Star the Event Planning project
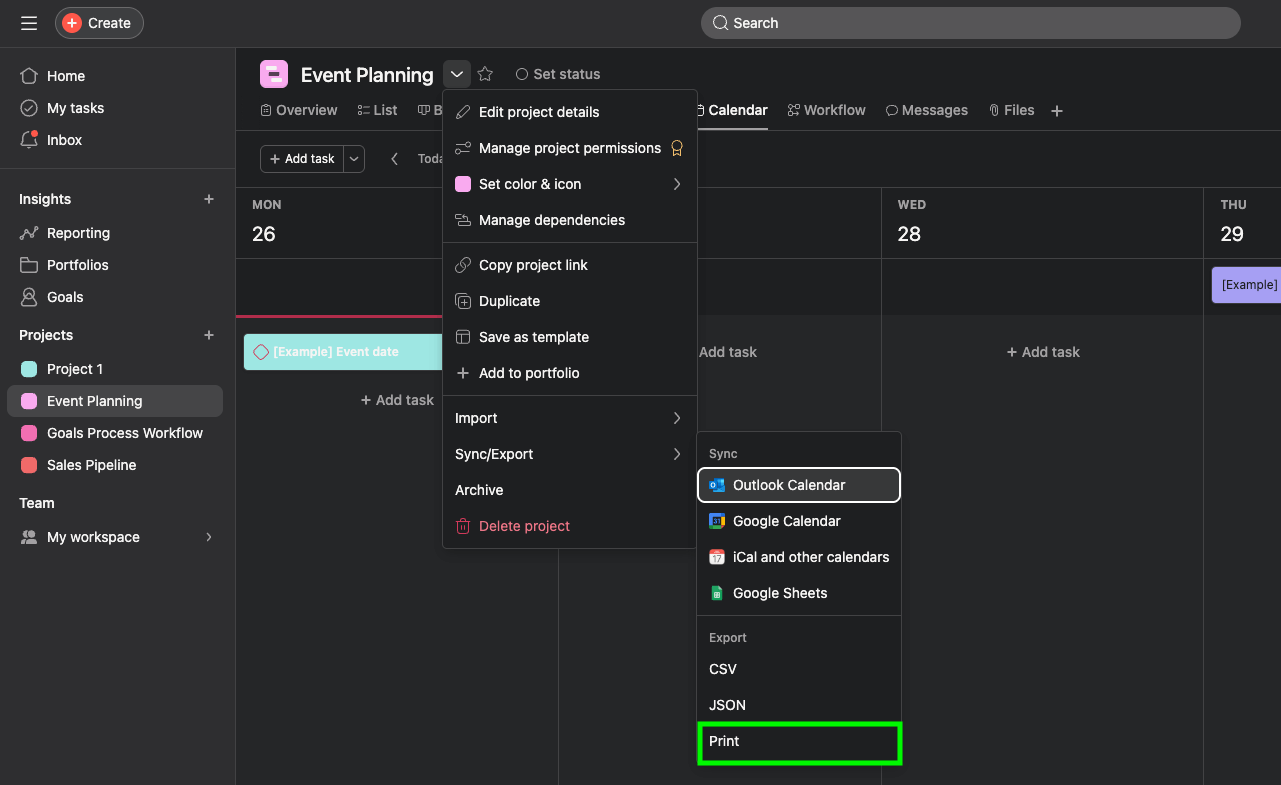The height and width of the screenshot is (785, 1281). [485, 73]
